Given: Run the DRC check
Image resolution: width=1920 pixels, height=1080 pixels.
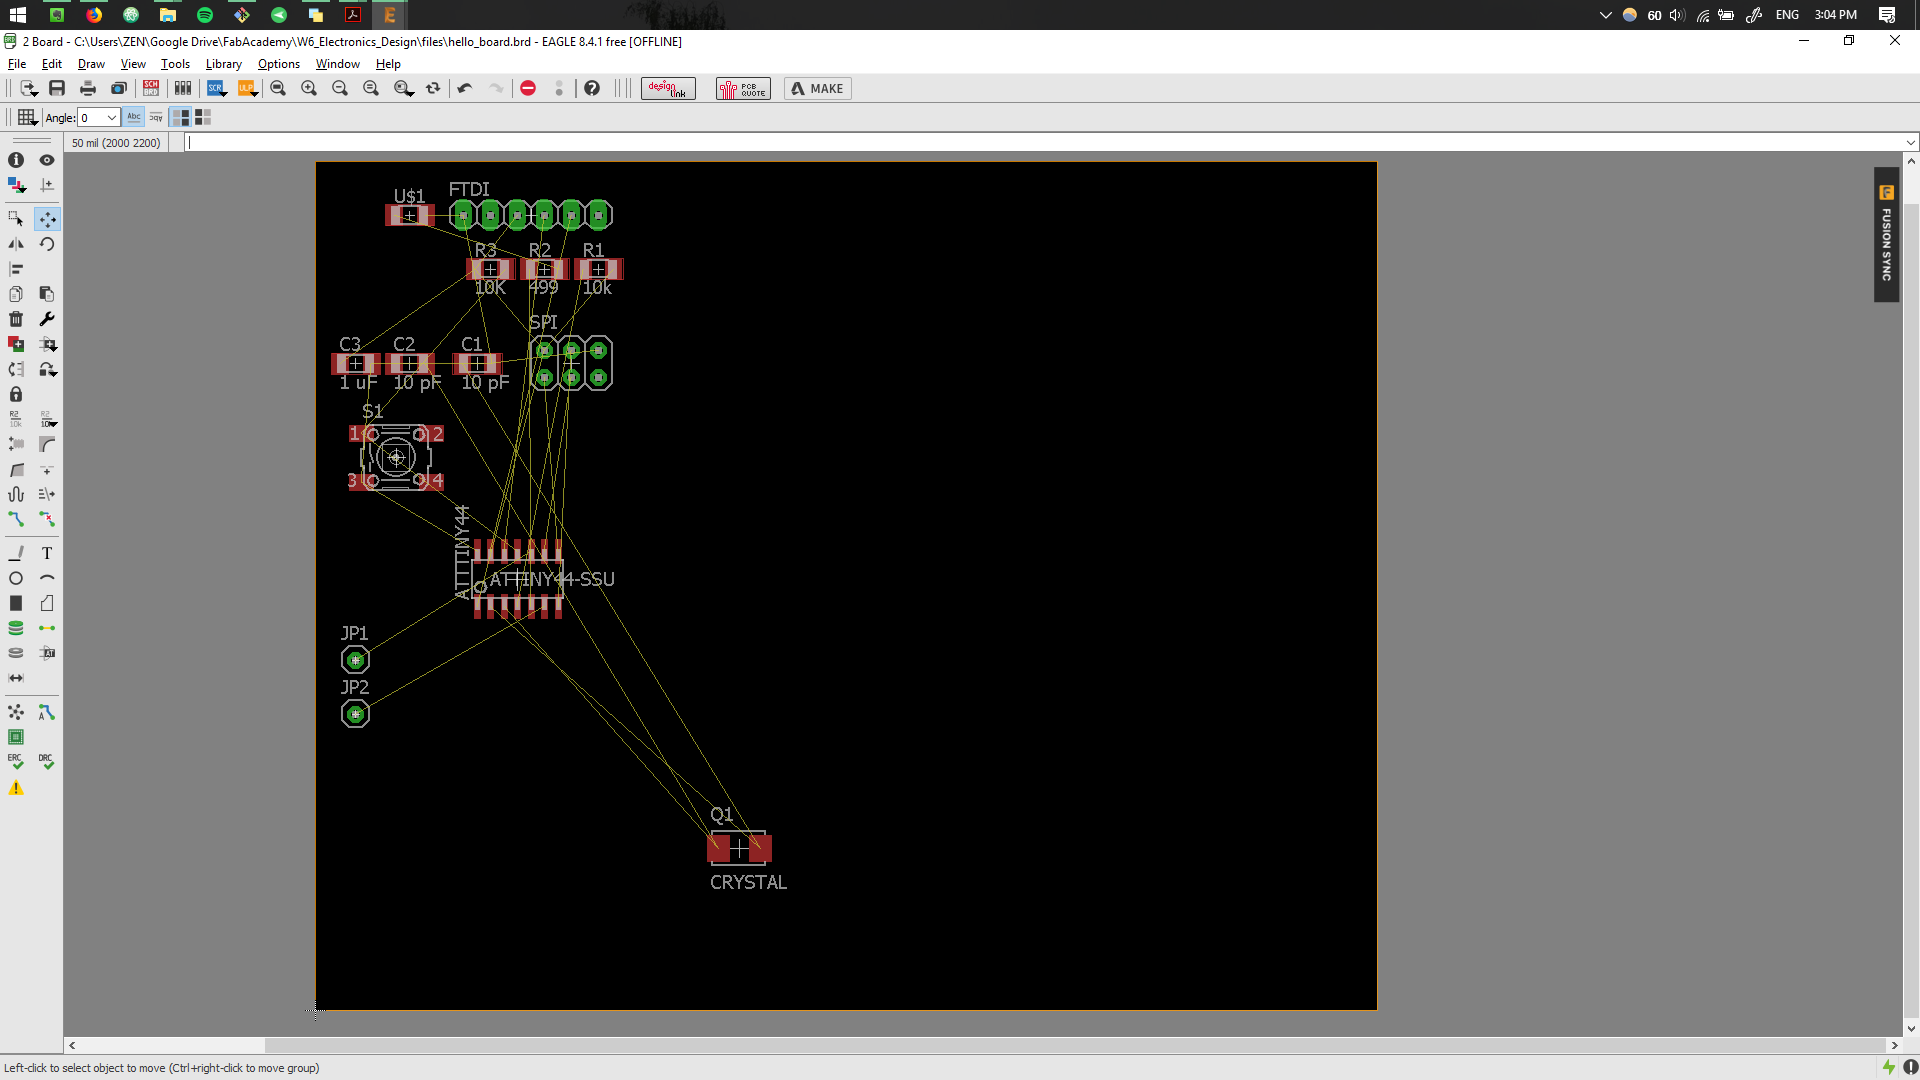Looking at the screenshot, I should (47, 762).
